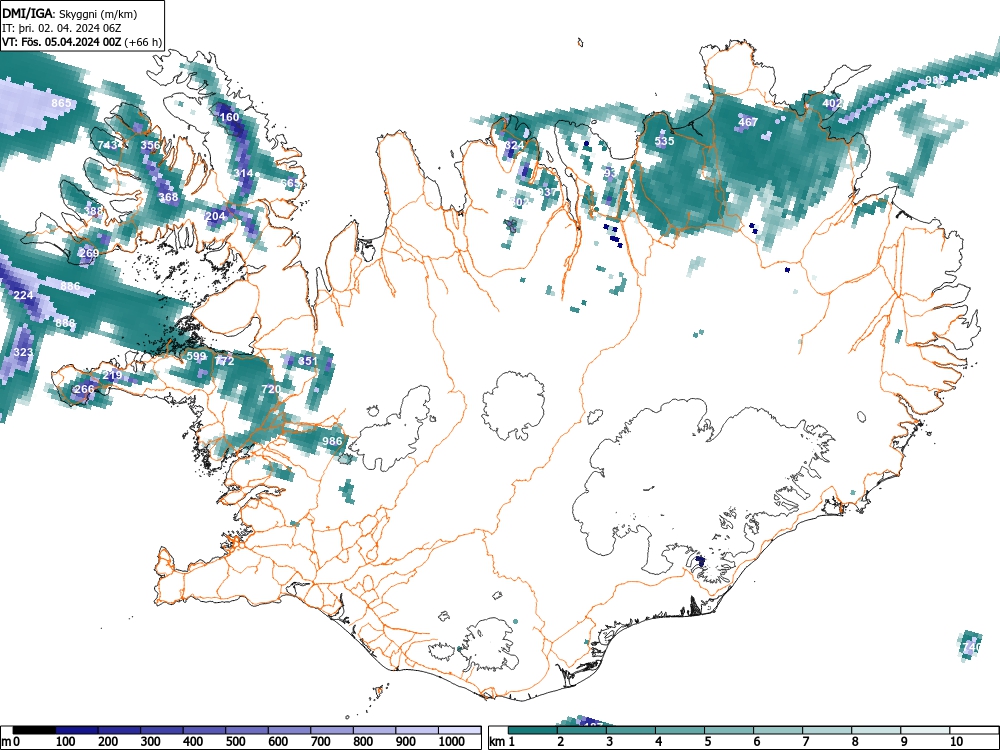Select map value 172
This screenshot has height=750, width=1000.
224,361
